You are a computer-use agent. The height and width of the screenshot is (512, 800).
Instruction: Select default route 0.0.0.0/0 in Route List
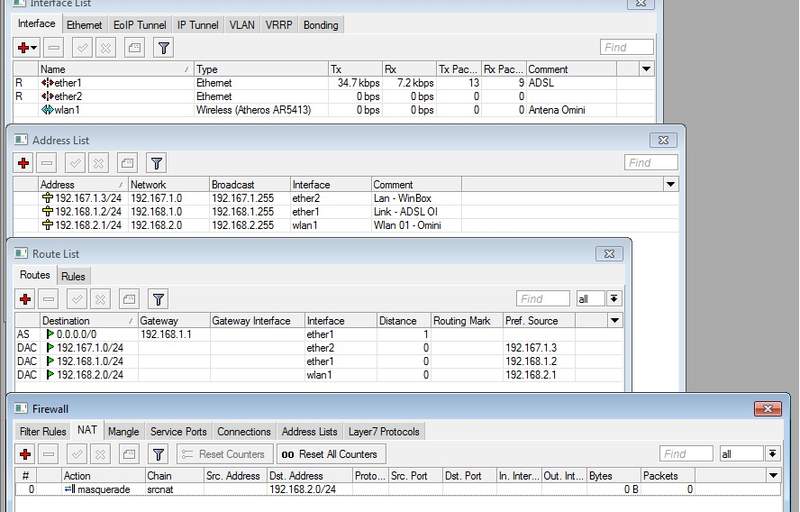click(319, 334)
